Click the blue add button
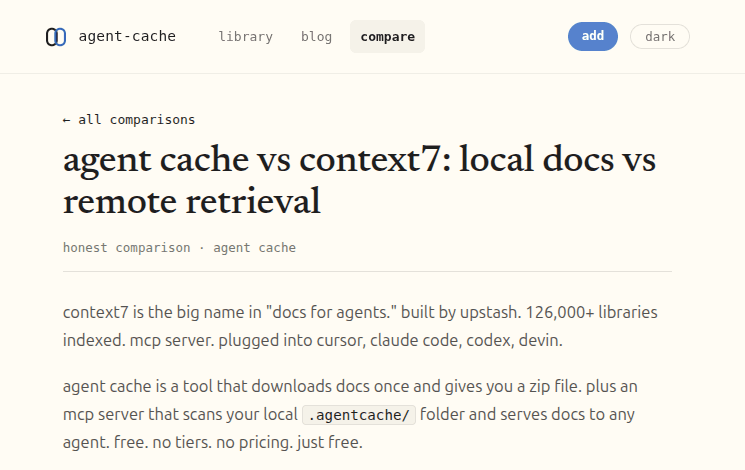The width and height of the screenshot is (745, 470). click(x=592, y=36)
